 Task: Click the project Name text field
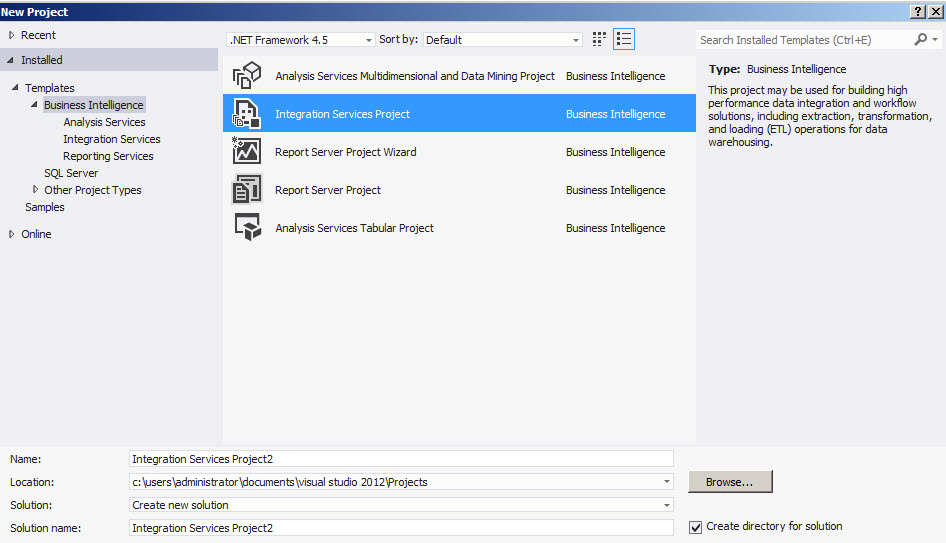[x=401, y=459]
